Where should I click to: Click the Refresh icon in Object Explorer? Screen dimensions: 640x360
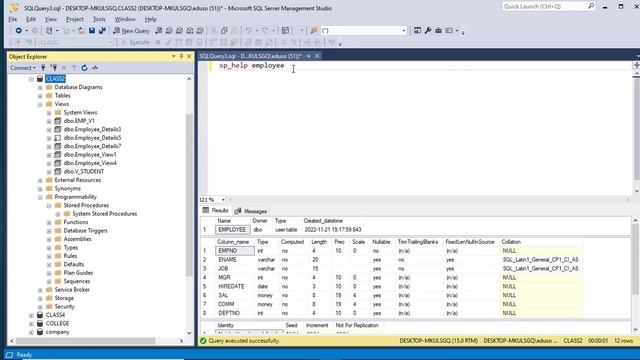tap(84, 68)
